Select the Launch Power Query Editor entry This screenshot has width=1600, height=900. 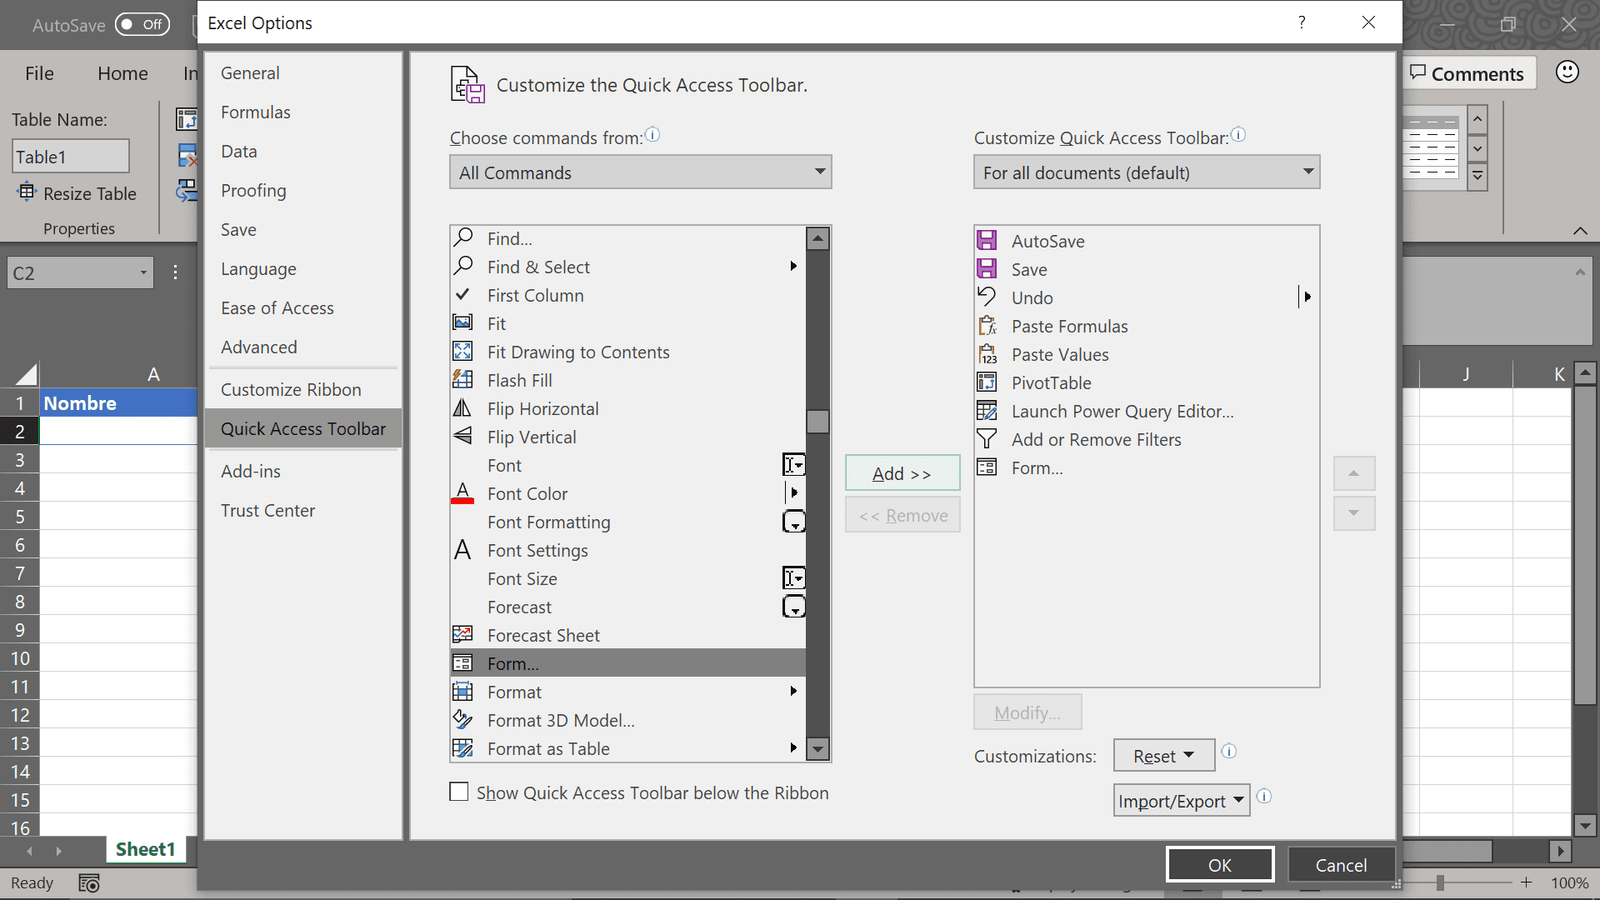point(1123,411)
